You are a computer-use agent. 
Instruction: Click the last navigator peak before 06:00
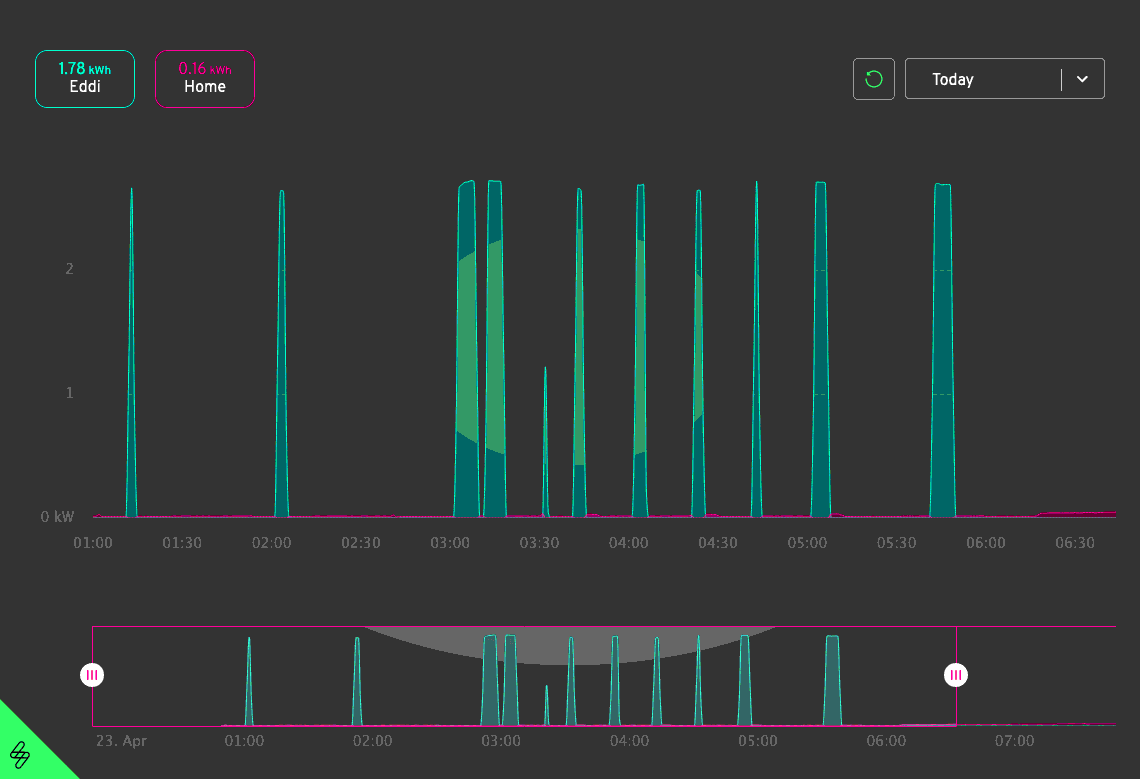pyautogui.click(x=832, y=690)
